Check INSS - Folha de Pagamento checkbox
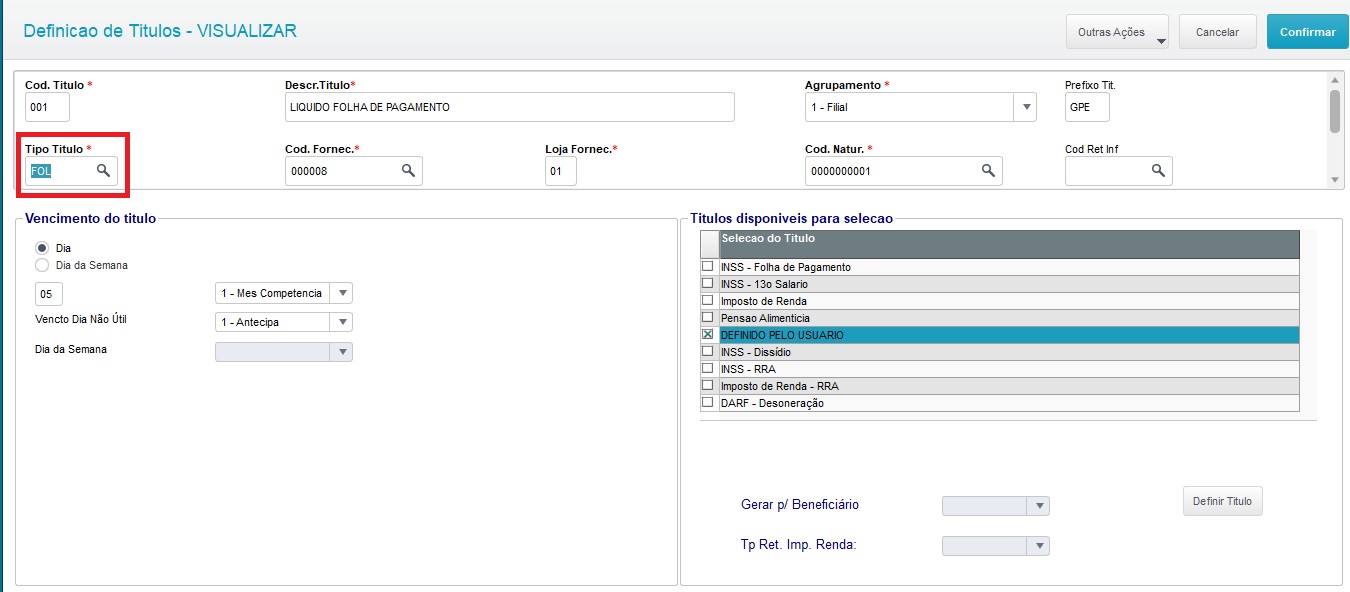1350x592 pixels. pos(708,267)
